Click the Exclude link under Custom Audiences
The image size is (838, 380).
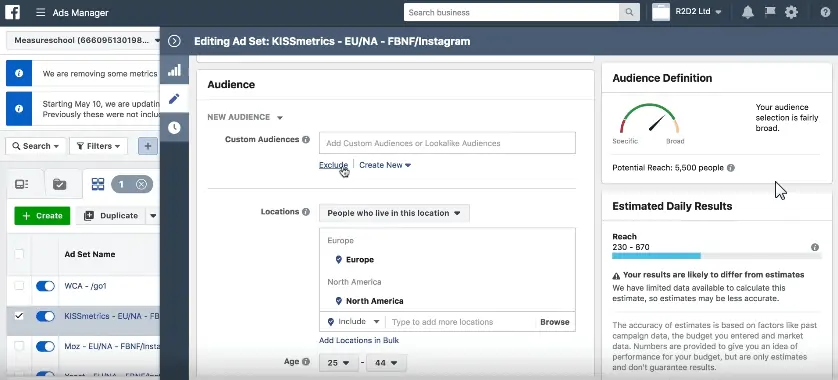pyautogui.click(x=333, y=165)
